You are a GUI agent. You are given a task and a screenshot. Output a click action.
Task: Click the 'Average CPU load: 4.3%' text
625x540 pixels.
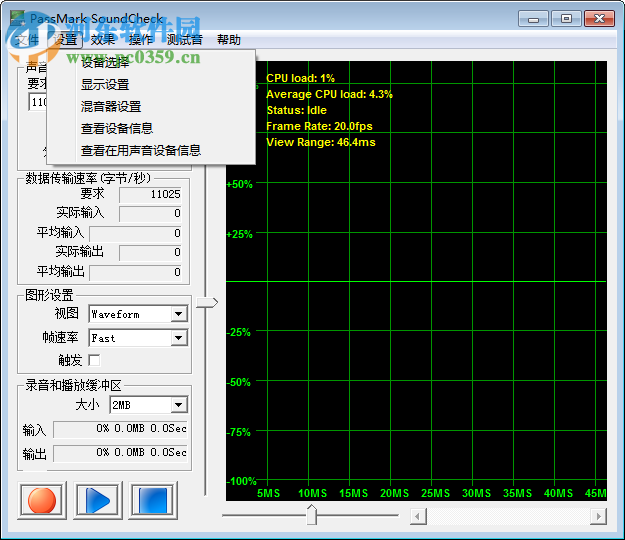coord(329,94)
